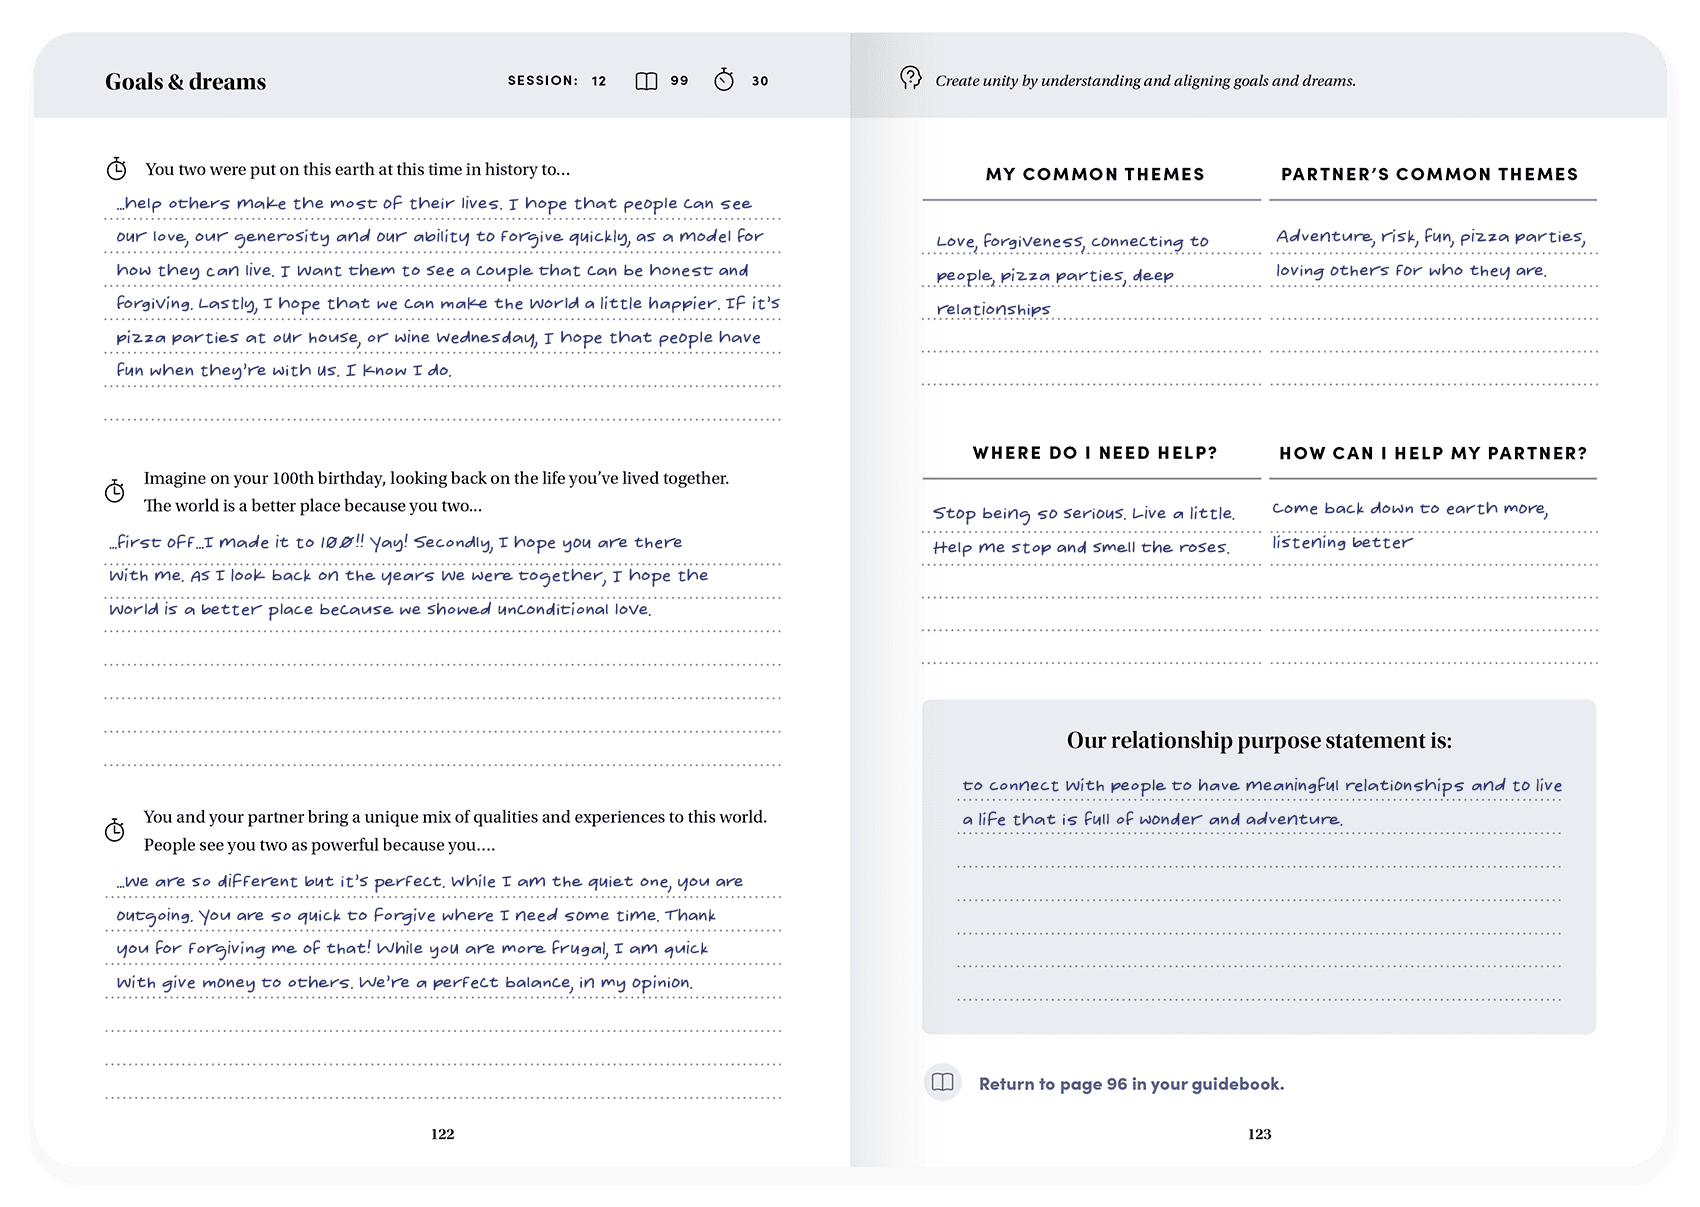The height and width of the screenshot is (1207, 1700).
Task: Select the timer icon beside "You and your partner bring"
Action: tap(115, 830)
